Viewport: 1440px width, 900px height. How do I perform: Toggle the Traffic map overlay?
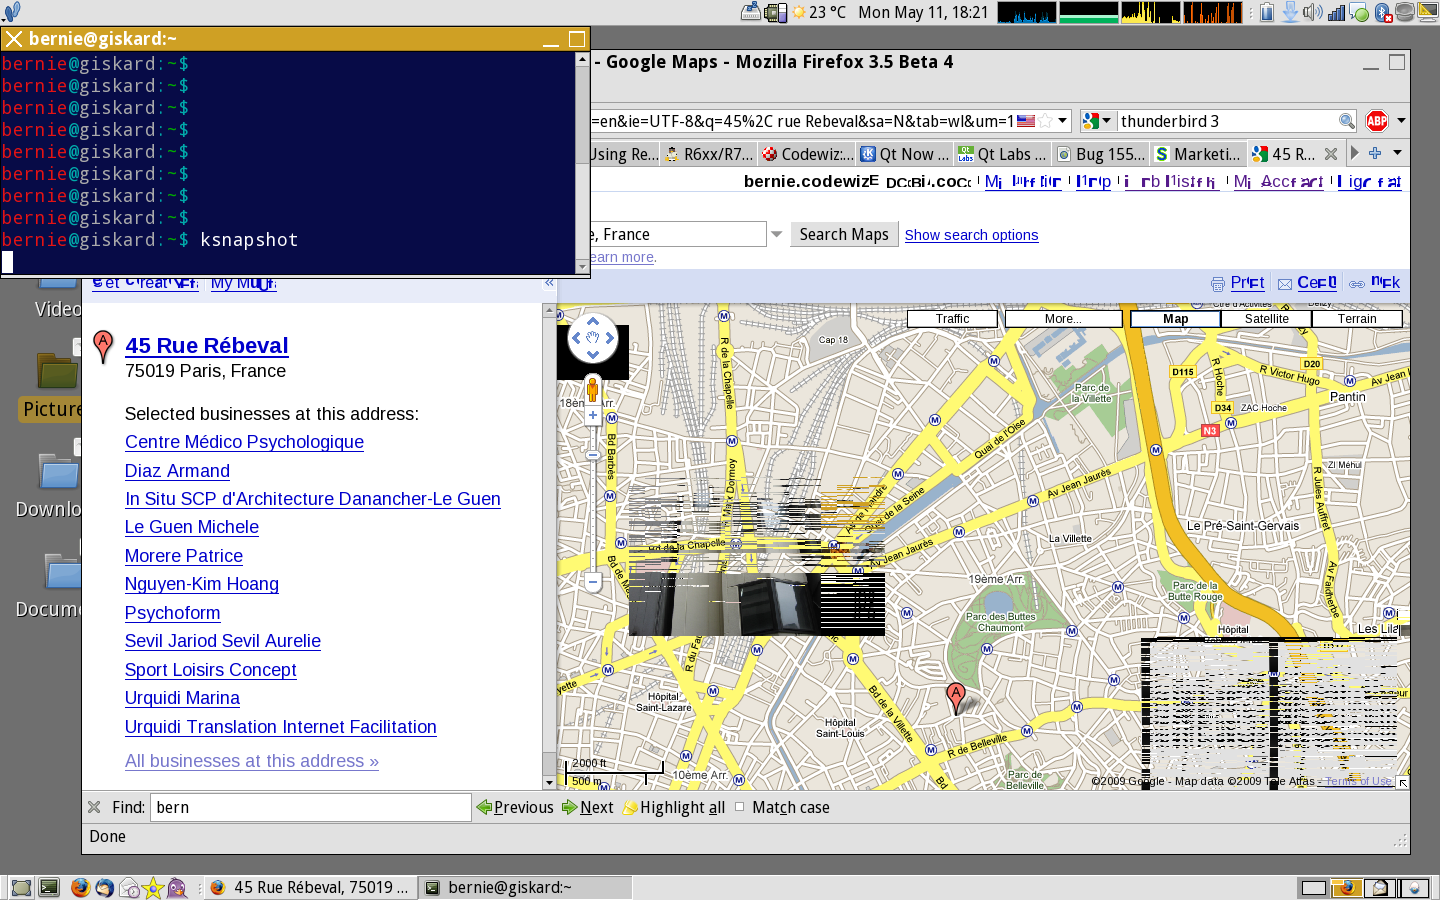(x=952, y=319)
